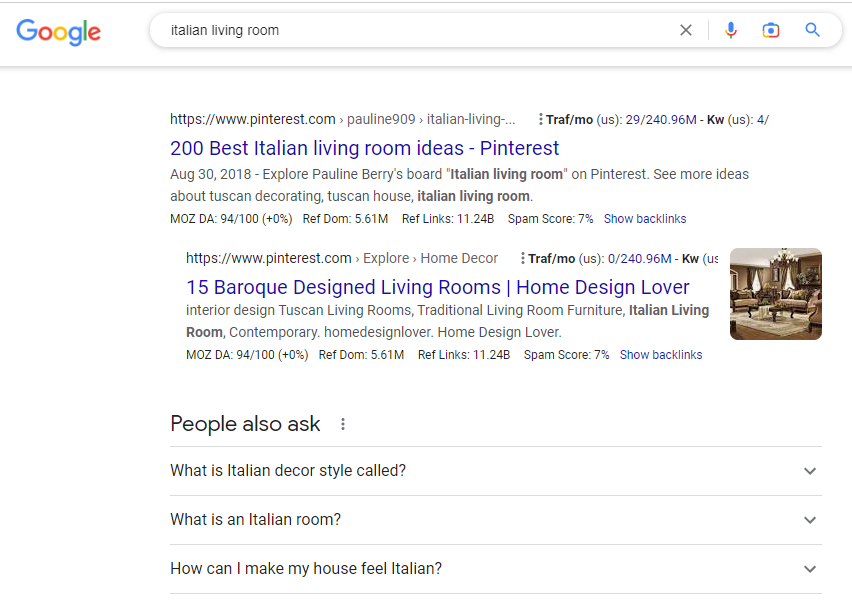Submit search with magnifying glass icon
The height and width of the screenshot is (608, 852).
[x=812, y=30]
